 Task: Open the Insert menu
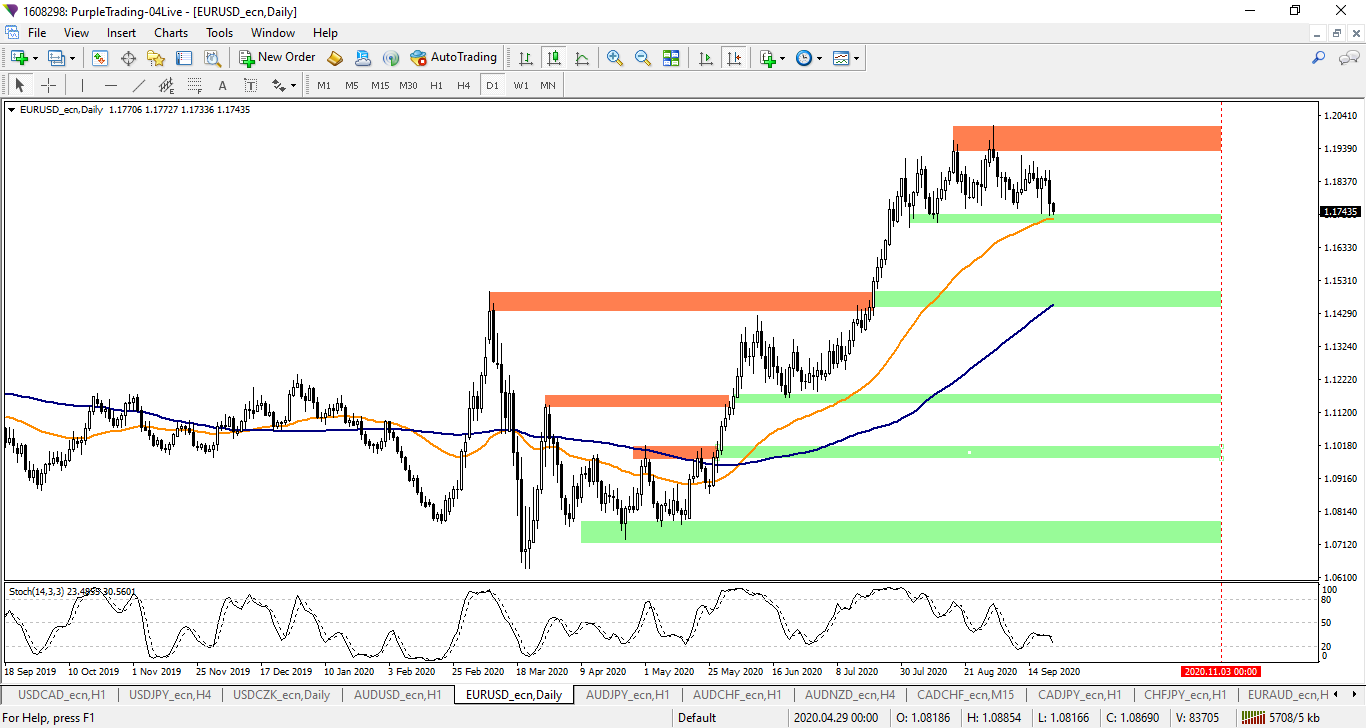point(122,33)
